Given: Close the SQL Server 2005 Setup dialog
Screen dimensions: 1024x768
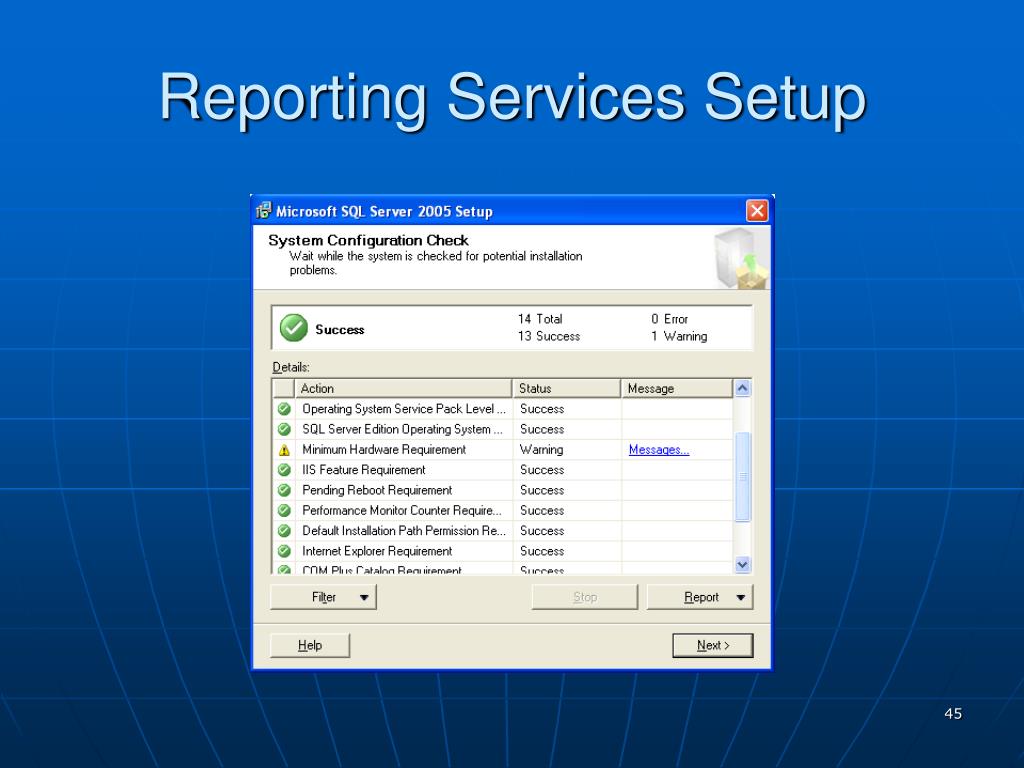Looking at the screenshot, I should tap(757, 211).
